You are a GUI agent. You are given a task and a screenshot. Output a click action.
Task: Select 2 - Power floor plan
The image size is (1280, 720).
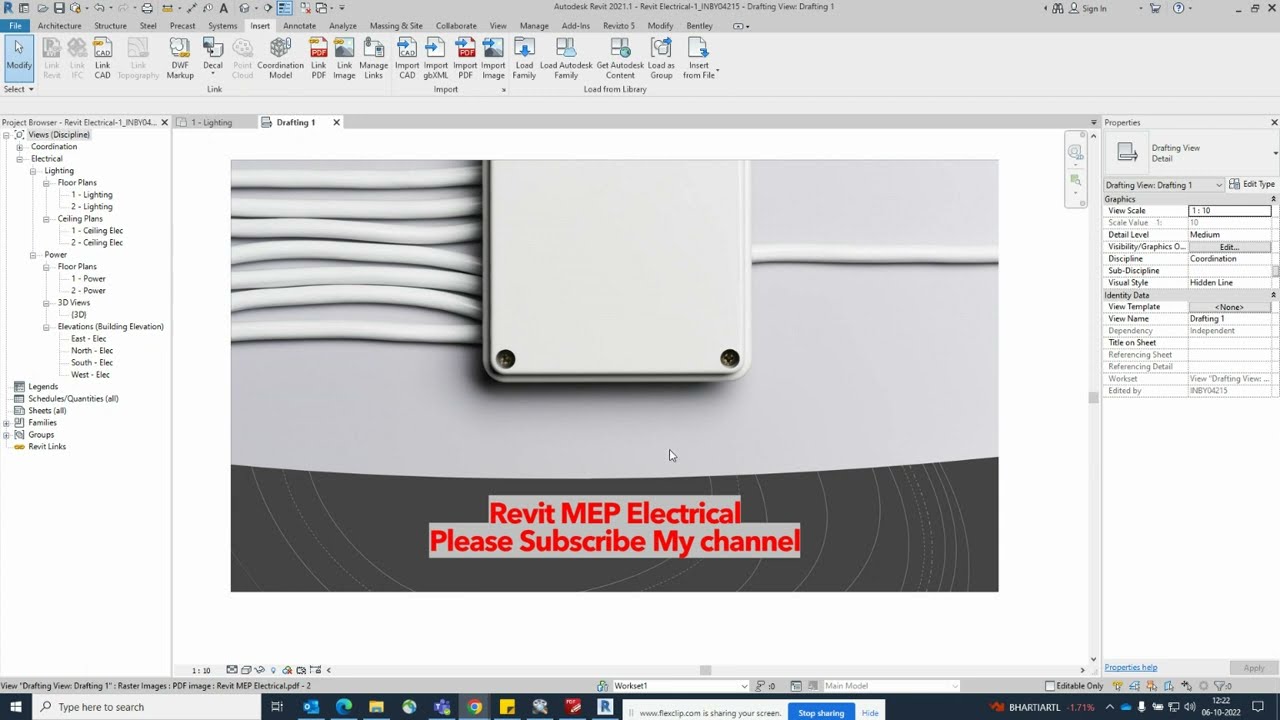[88, 291]
